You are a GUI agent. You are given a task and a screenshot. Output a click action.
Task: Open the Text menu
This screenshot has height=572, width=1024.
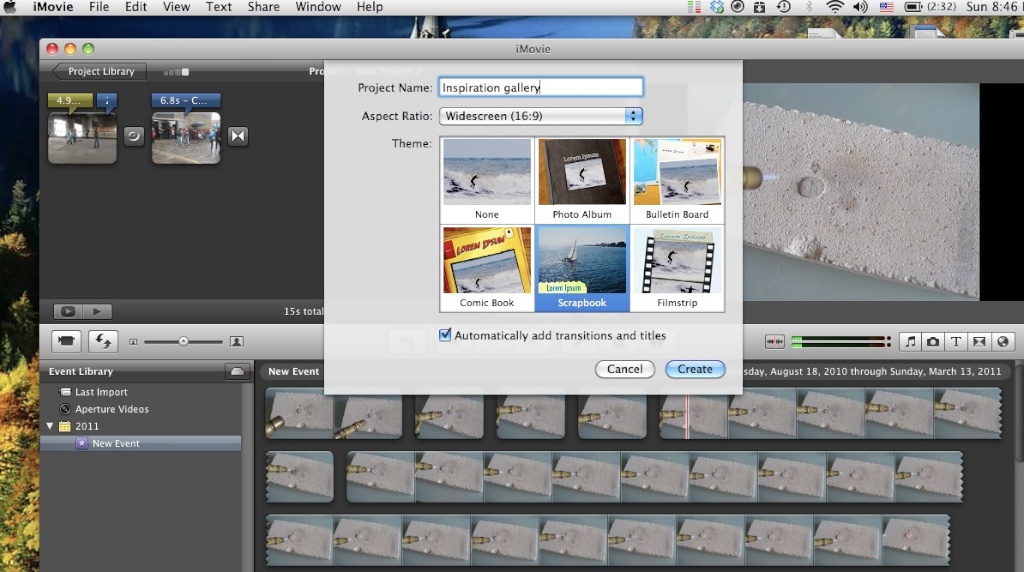(219, 7)
